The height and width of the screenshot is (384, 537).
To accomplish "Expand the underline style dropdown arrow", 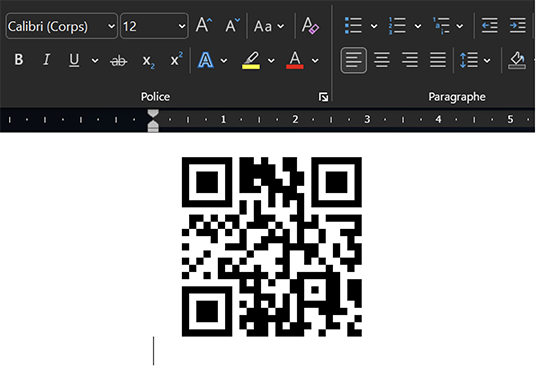I will (95, 61).
